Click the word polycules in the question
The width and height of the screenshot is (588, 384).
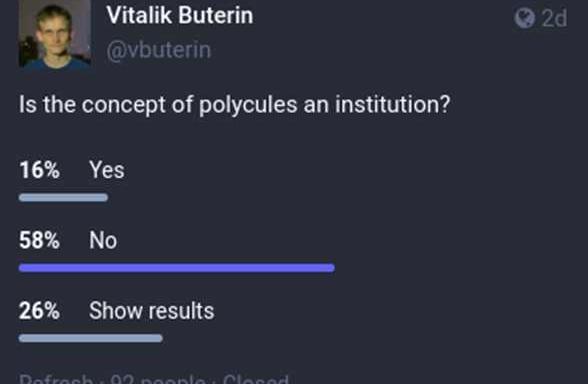point(248,105)
